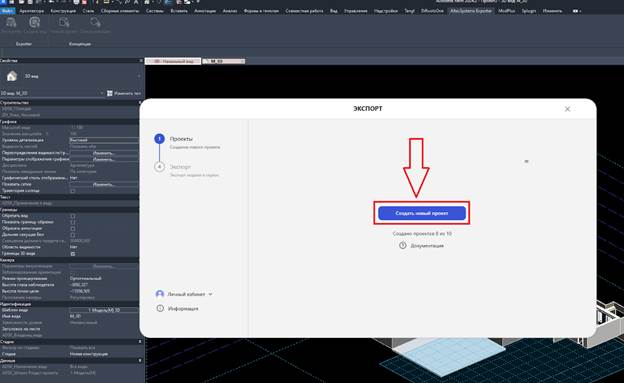Image resolution: width=624 pixels, height=383 pixels.
Task: Close the Свойства properties panel
Action: coord(141,61)
